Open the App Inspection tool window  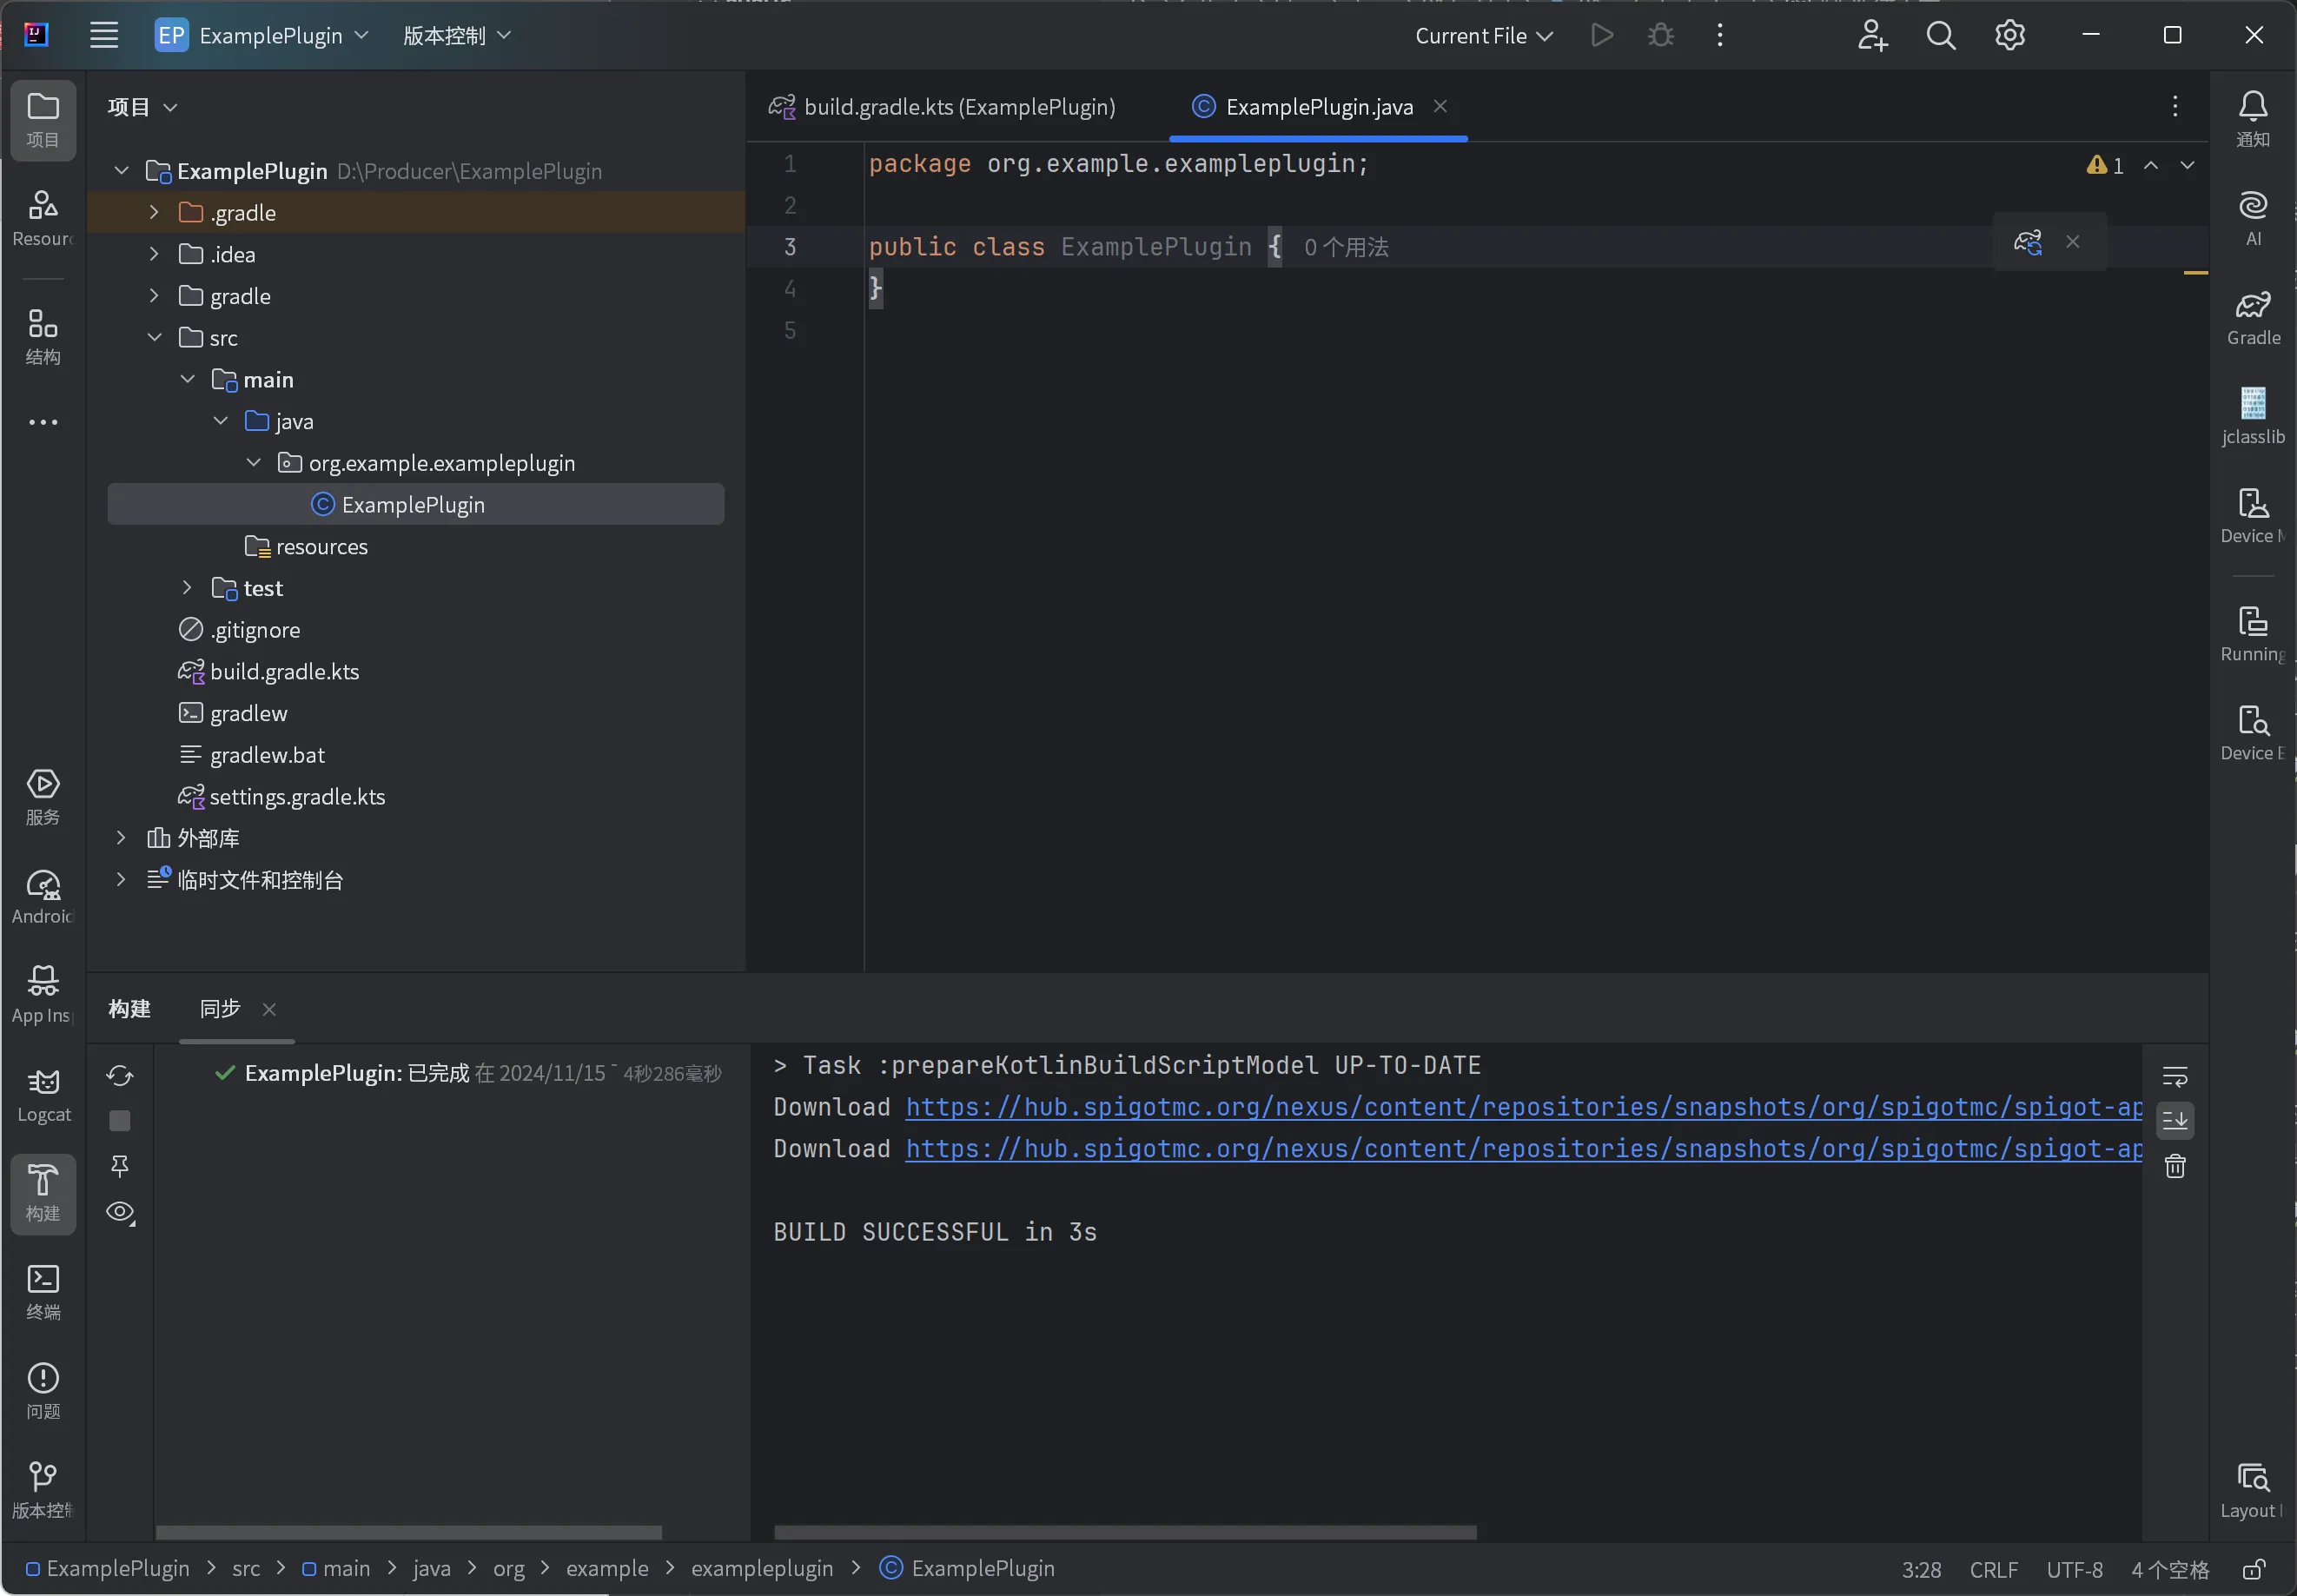click(43, 995)
